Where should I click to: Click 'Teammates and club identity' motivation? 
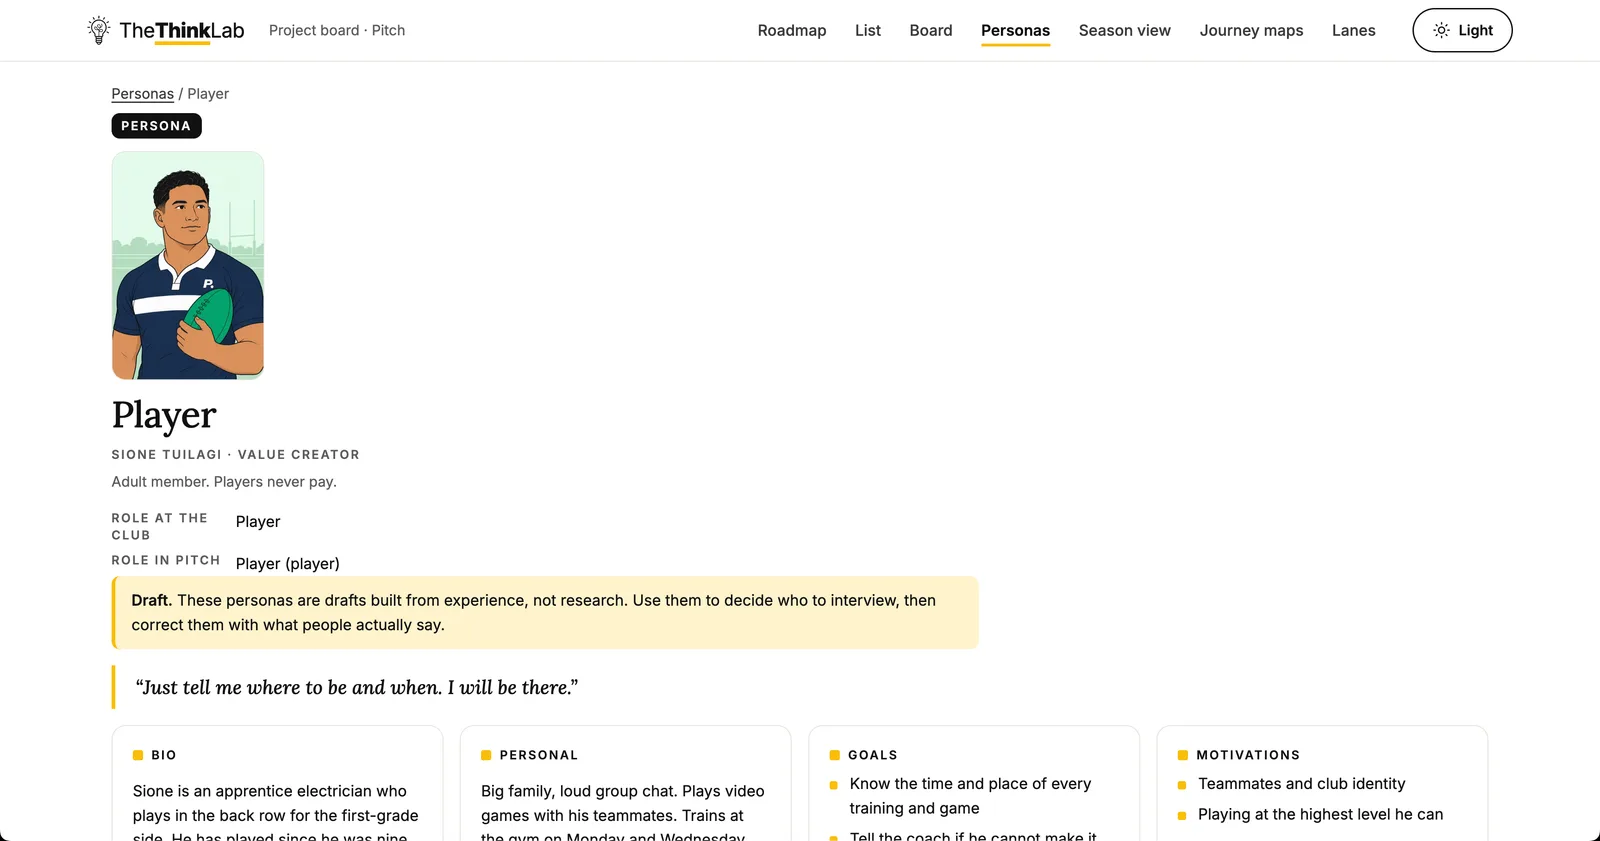point(1301,784)
